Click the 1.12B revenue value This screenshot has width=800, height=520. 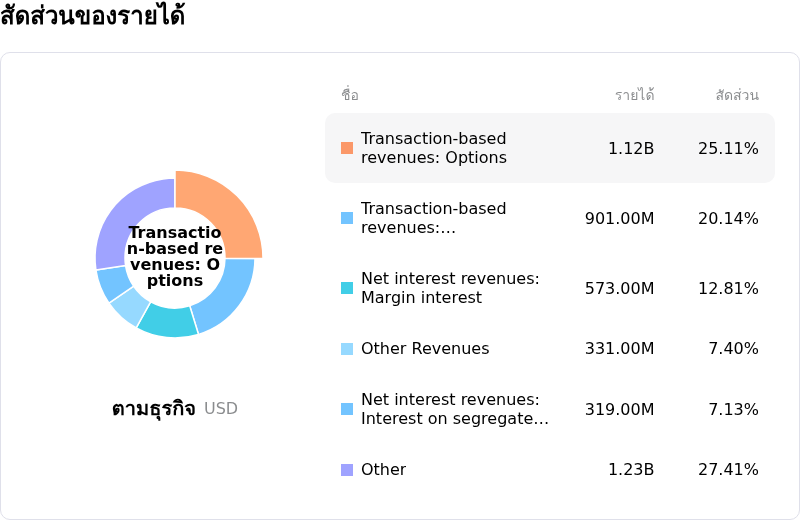[631, 148]
